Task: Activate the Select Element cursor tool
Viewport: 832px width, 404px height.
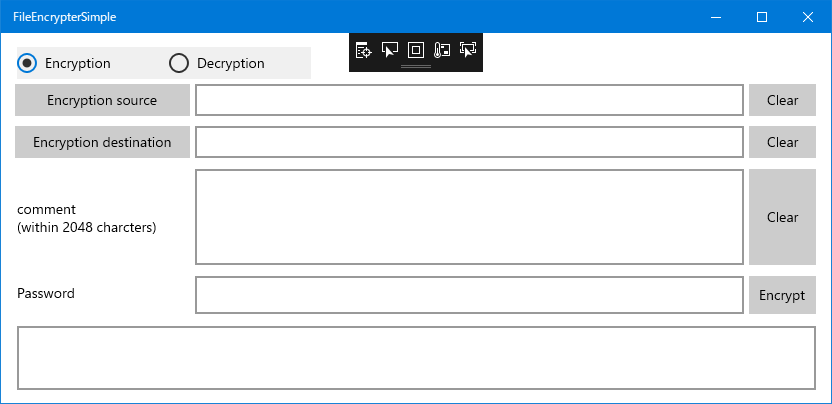Action: [x=389, y=50]
